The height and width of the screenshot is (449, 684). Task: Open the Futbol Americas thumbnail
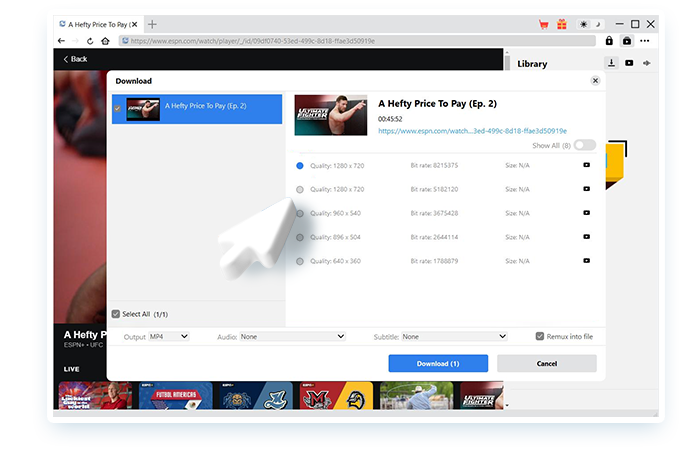(175, 395)
